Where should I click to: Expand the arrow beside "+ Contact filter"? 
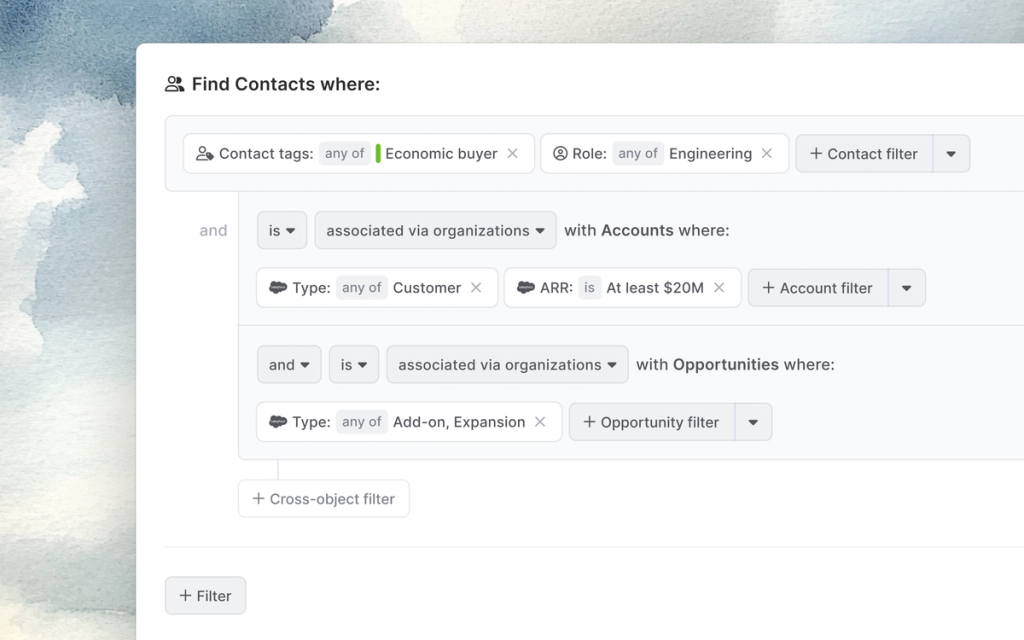pyautogui.click(x=951, y=153)
